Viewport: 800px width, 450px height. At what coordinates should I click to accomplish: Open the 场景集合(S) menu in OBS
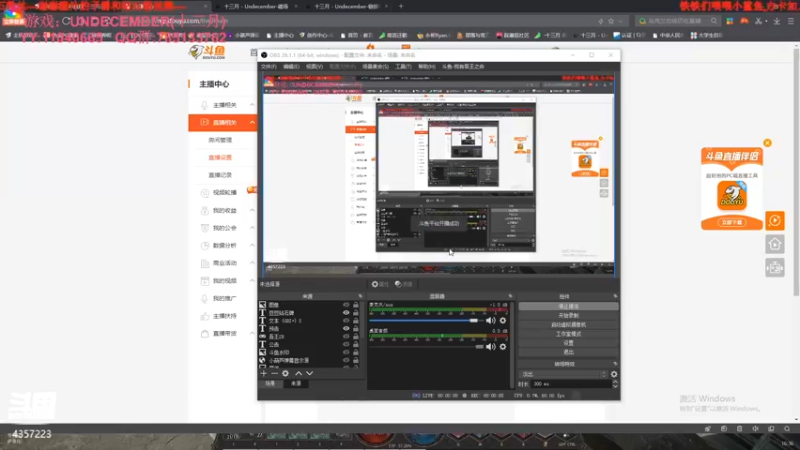coord(376,66)
